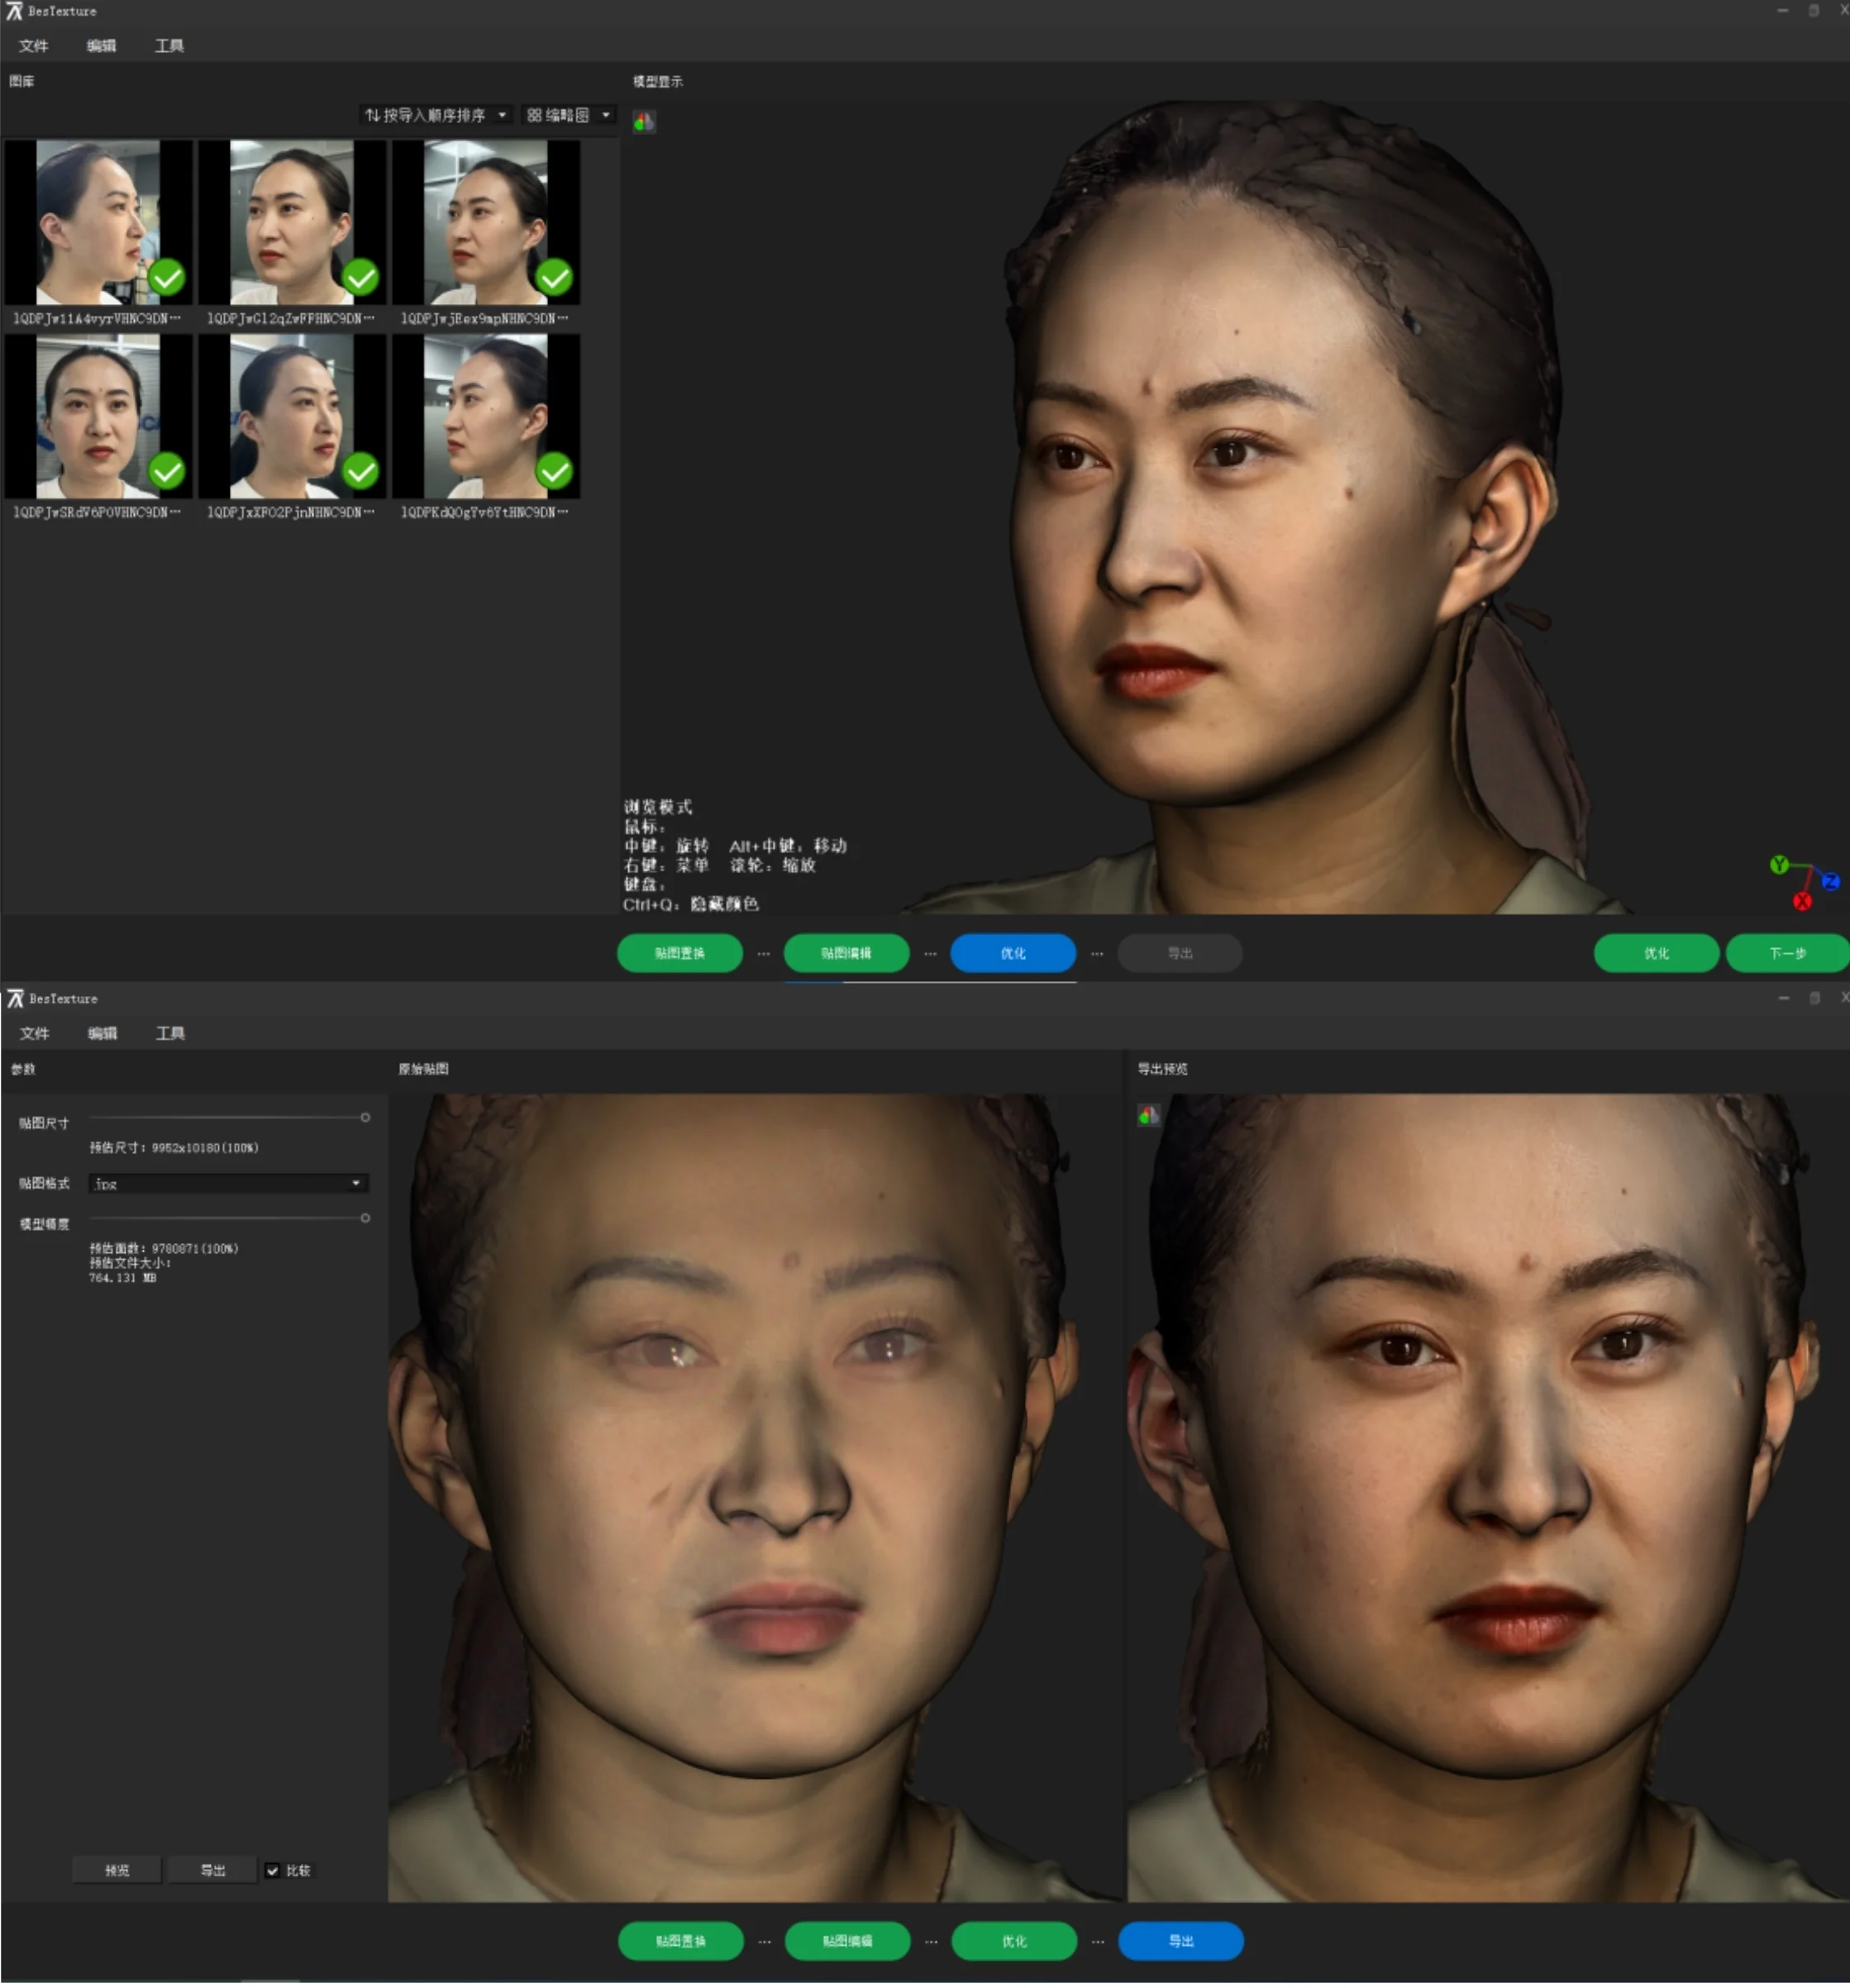The image size is (1850, 1988).
Task: Click green checkmark on 1QDPKdQOgYv6YtHNC9DN thumbnail
Action: (x=554, y=472)
